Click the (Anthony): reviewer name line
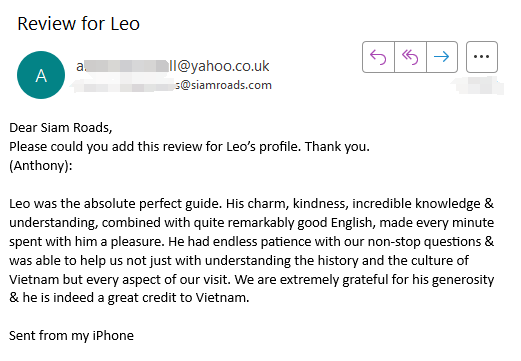The image size is (521, 361). click(41, 166)
